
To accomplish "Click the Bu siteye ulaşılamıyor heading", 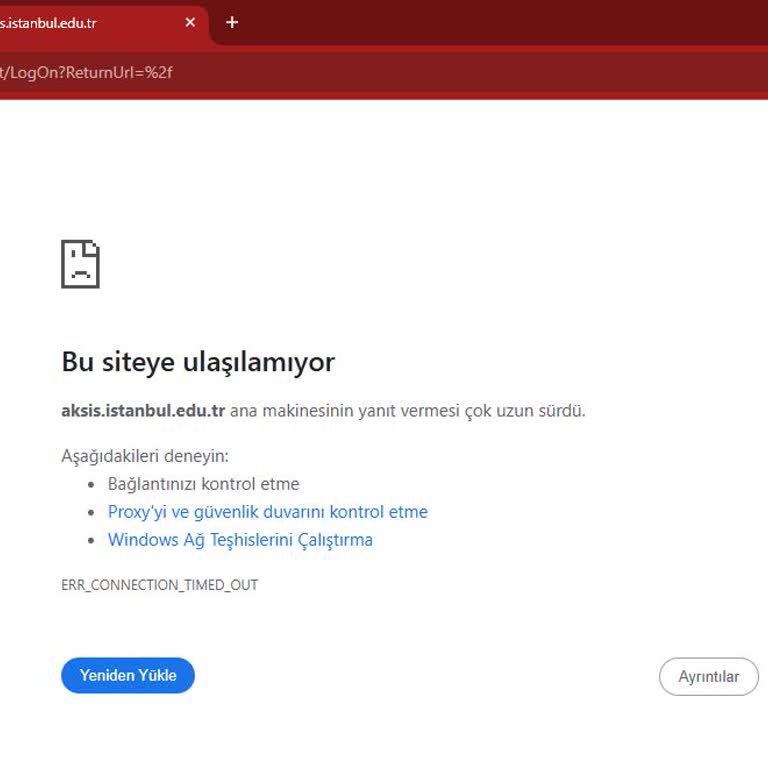I will click(x=198, y=362).
